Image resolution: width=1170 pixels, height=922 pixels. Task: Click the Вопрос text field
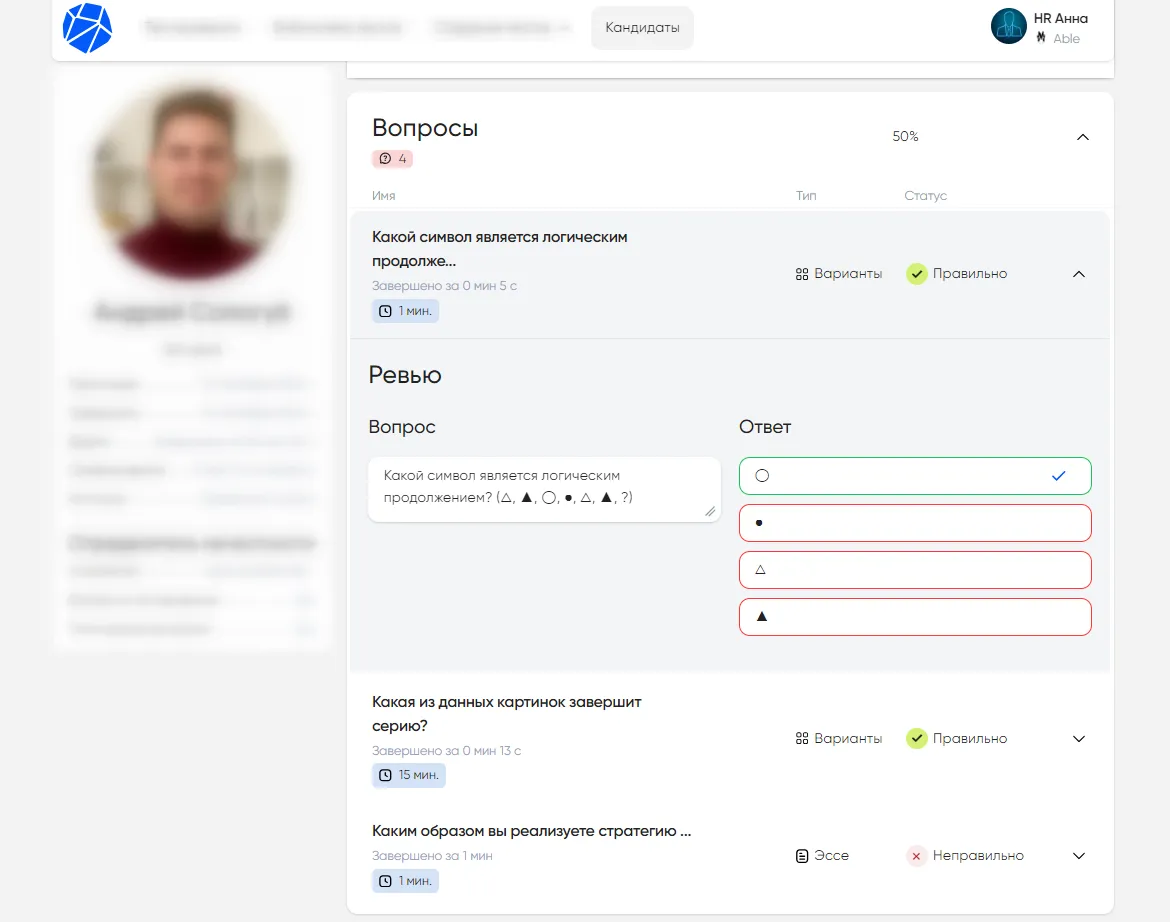click(x=543, y=489)
